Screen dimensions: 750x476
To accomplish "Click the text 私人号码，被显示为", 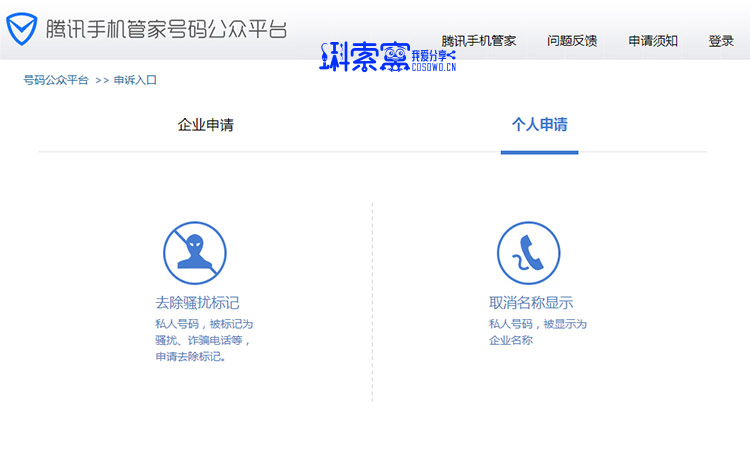I will click(x=538, y=324).
